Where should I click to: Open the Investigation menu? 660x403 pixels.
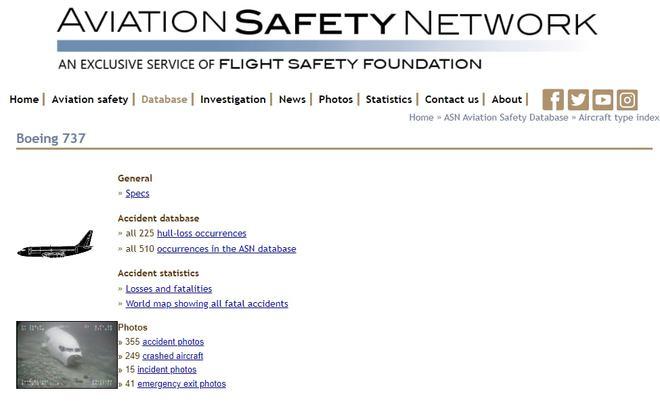[x=233, y=99]
